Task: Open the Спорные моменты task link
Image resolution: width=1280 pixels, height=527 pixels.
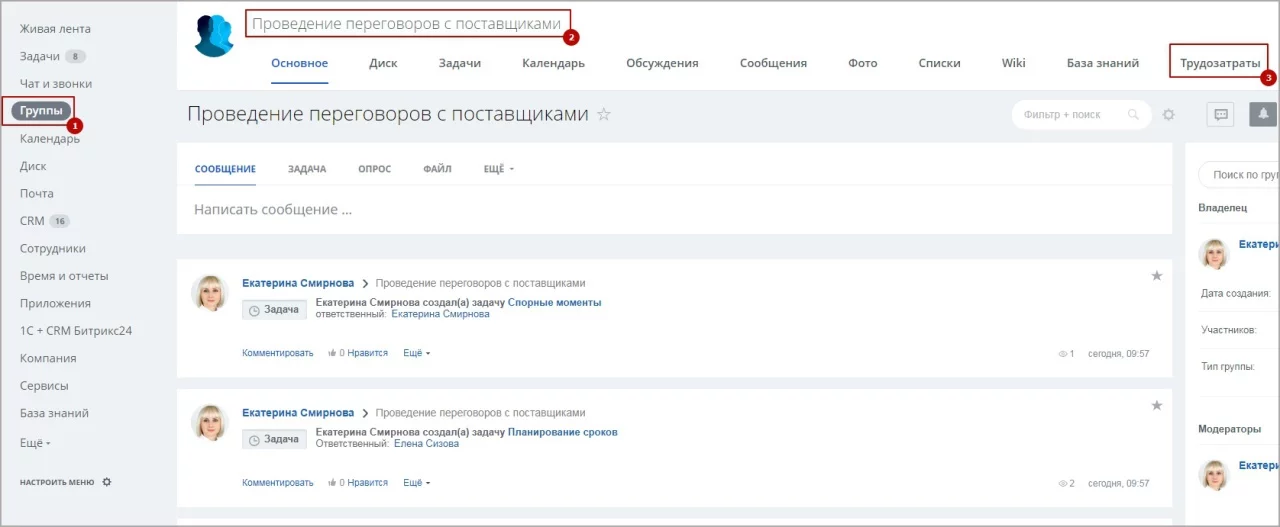Action: 554,302
